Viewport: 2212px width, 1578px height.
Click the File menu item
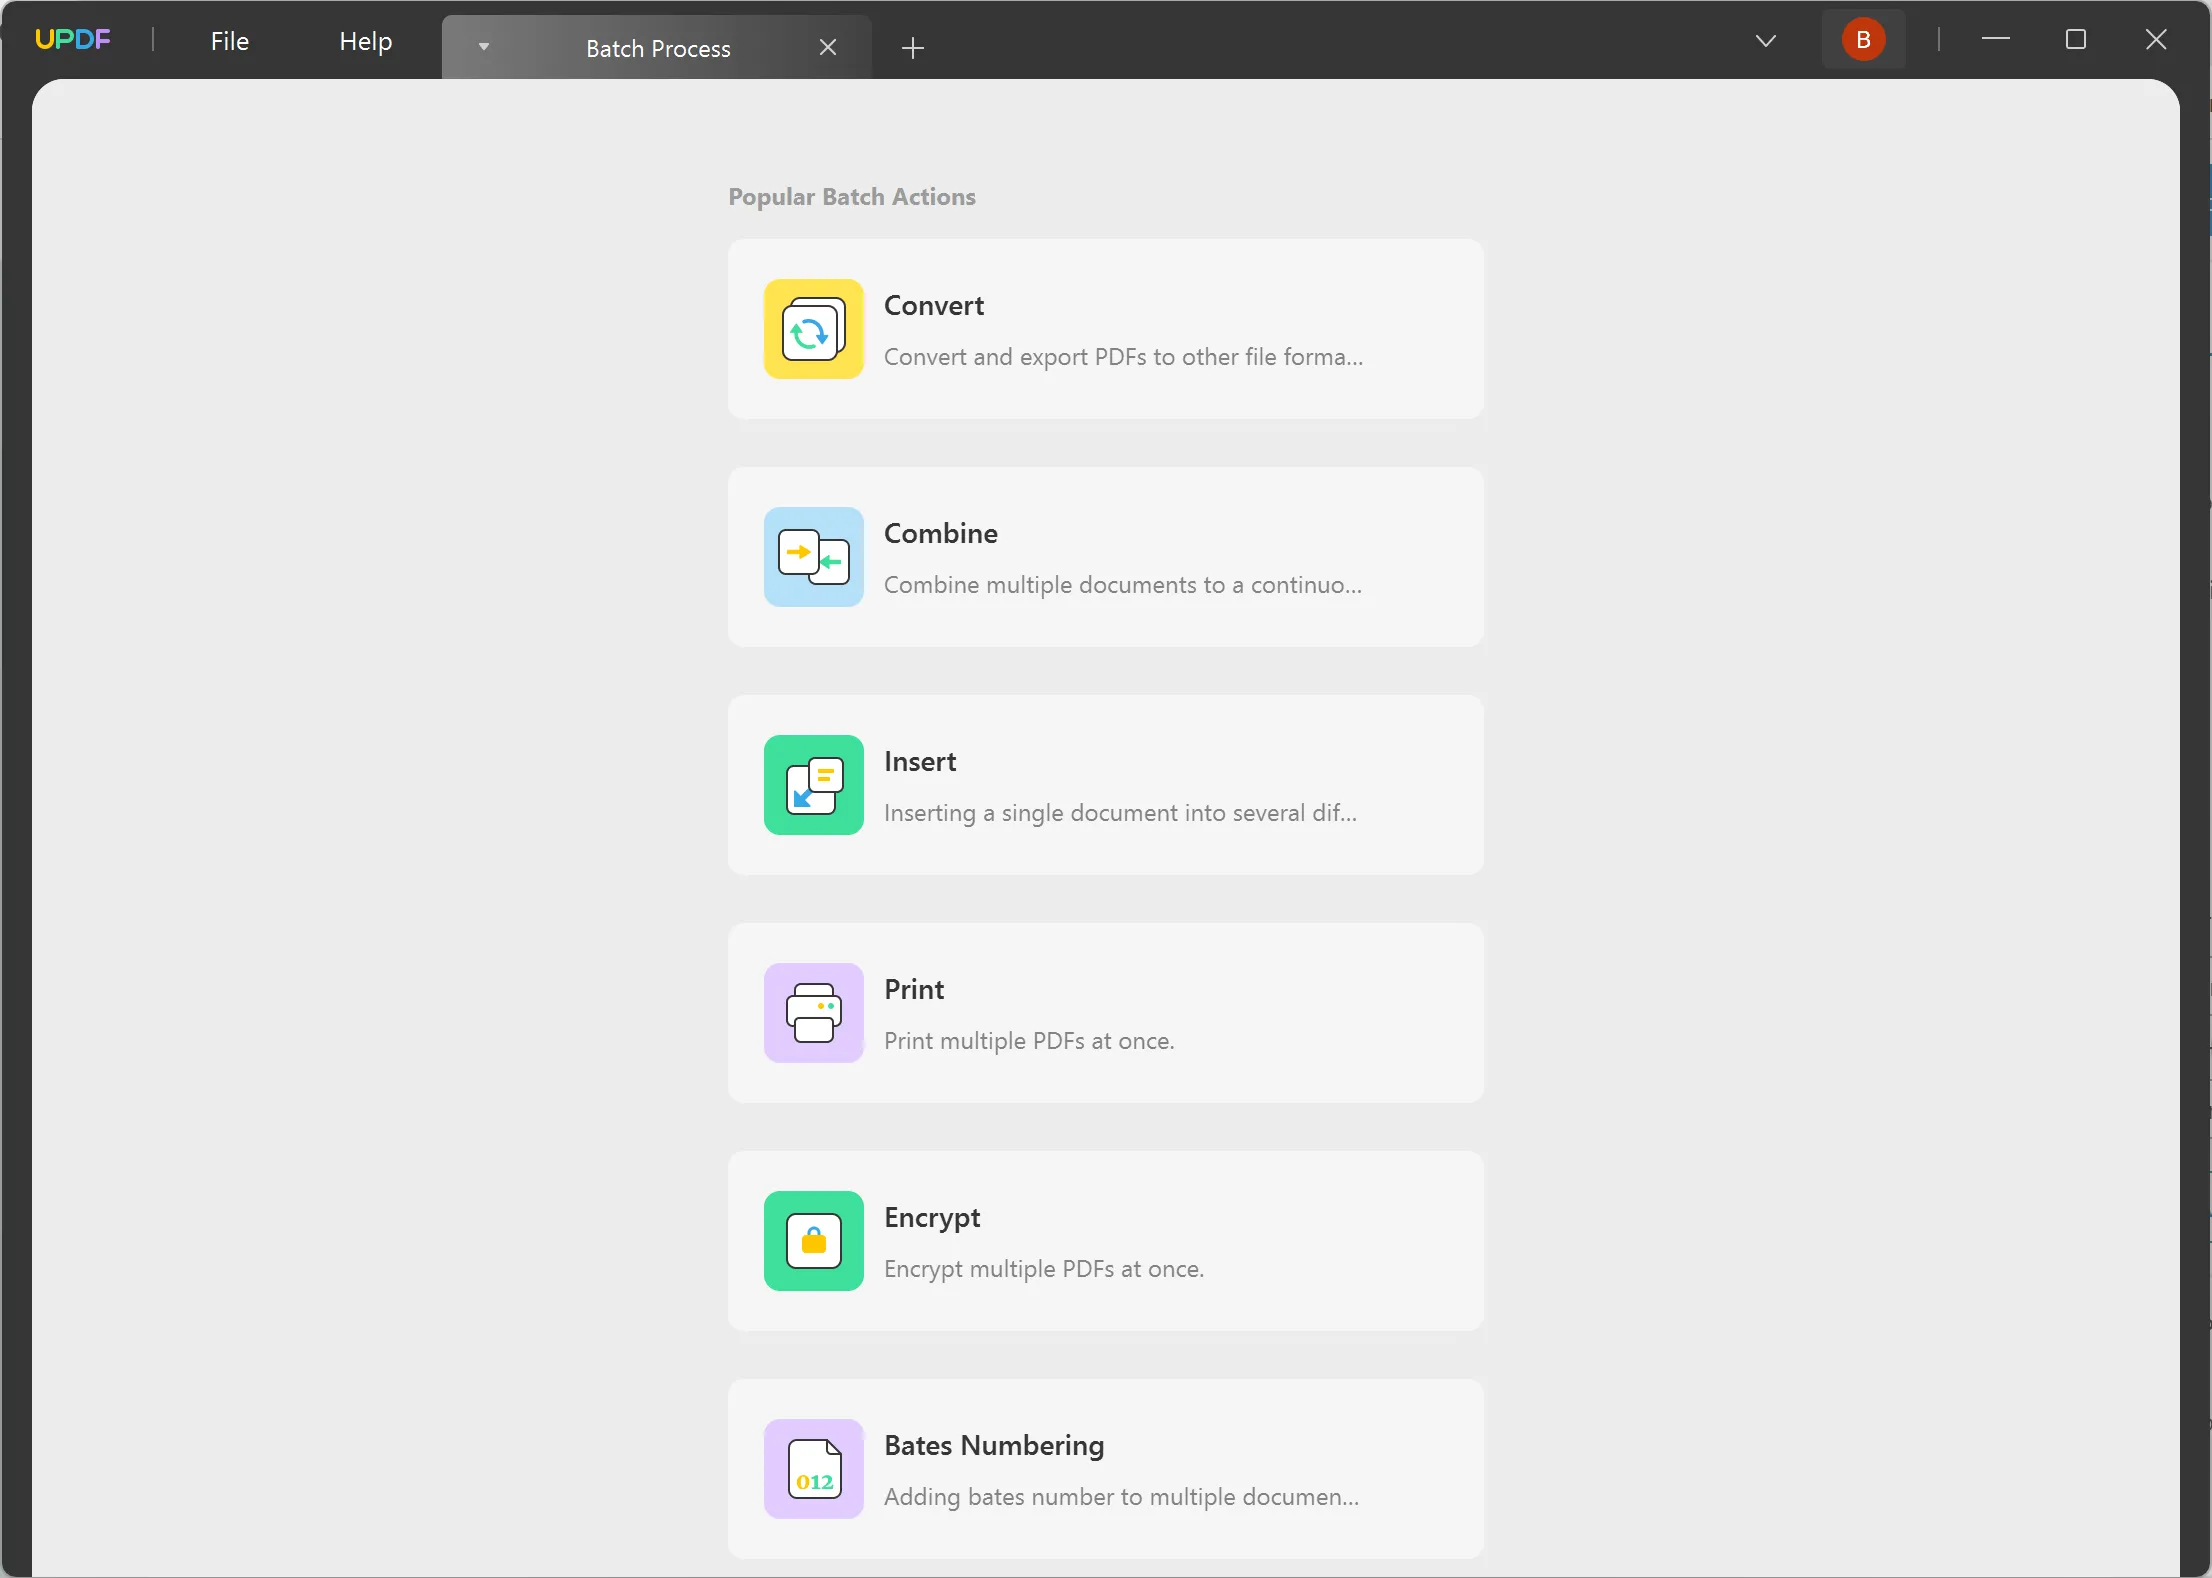pos(229,39)
